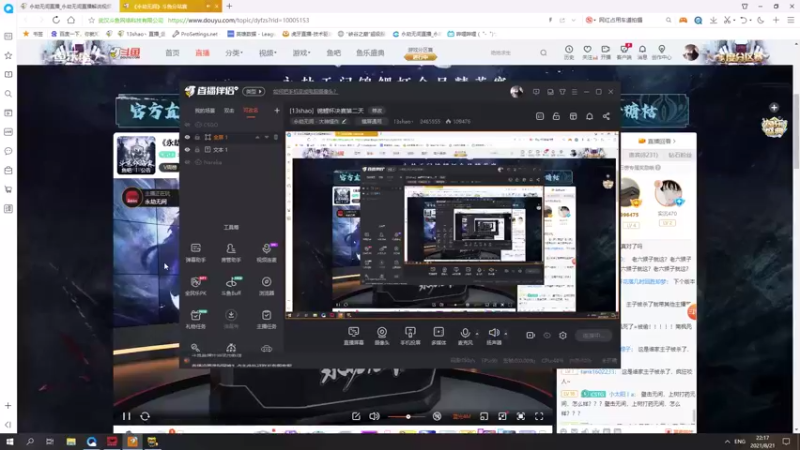Pause the Douyu video player
Screen dimensions: 800x450
[x=127, y=416]
